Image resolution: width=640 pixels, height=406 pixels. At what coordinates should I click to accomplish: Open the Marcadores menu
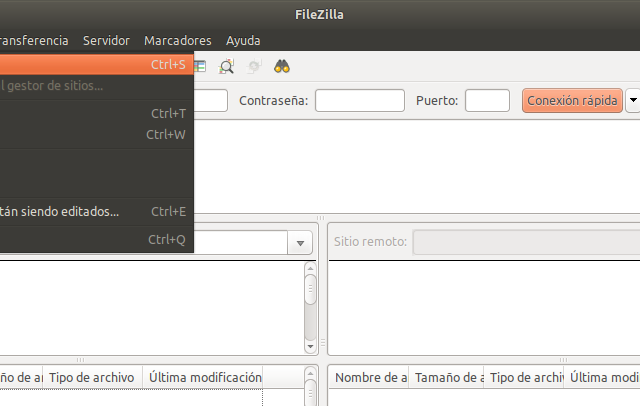pyautogui.click(x=178, y=40)
